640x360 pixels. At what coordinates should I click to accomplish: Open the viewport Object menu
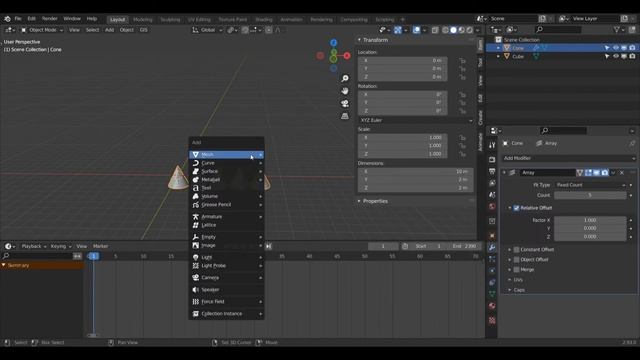(x=127, y=30)
